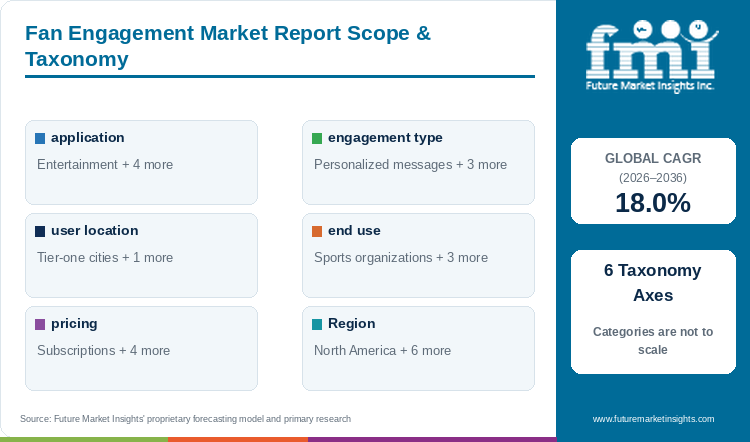
Task: Open www.futuremarketinsights.com link
Action: (653, 419)
